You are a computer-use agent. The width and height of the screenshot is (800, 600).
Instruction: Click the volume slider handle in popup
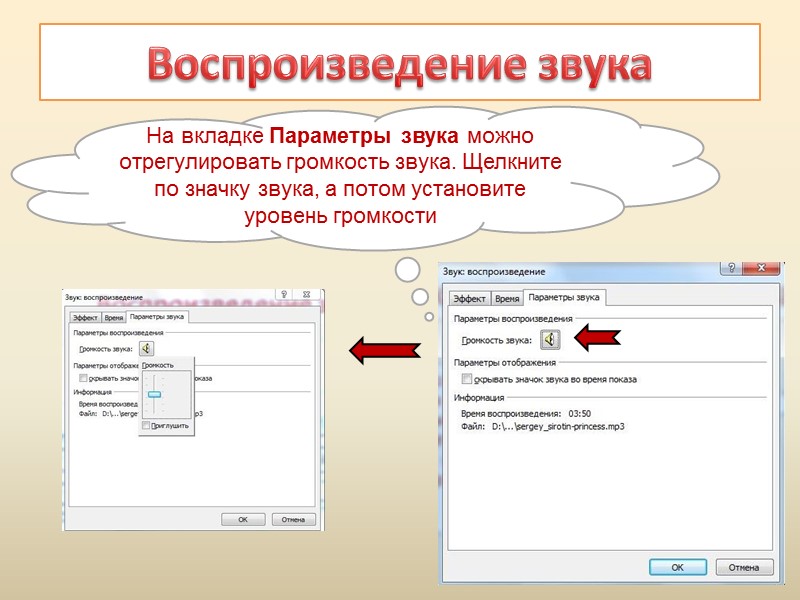pyautogui.click(x=154, y=394)
